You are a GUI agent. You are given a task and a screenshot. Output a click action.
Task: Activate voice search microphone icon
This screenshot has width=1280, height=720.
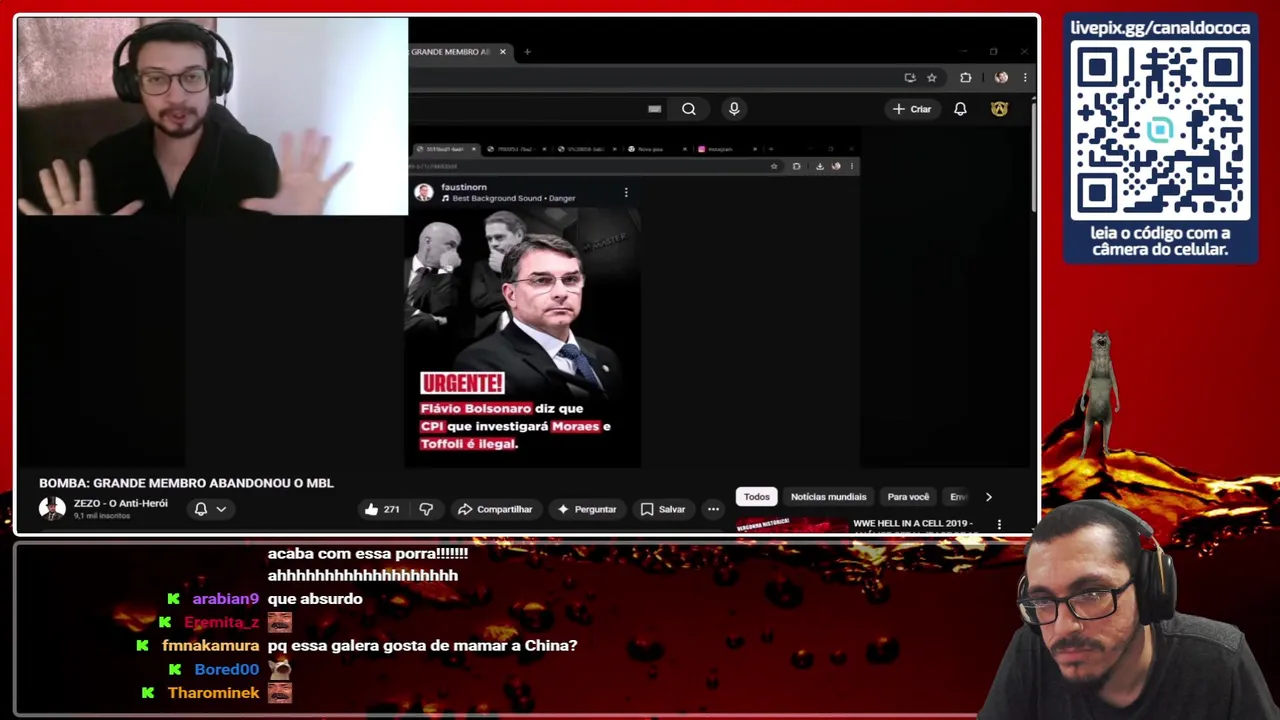[734, 109]
